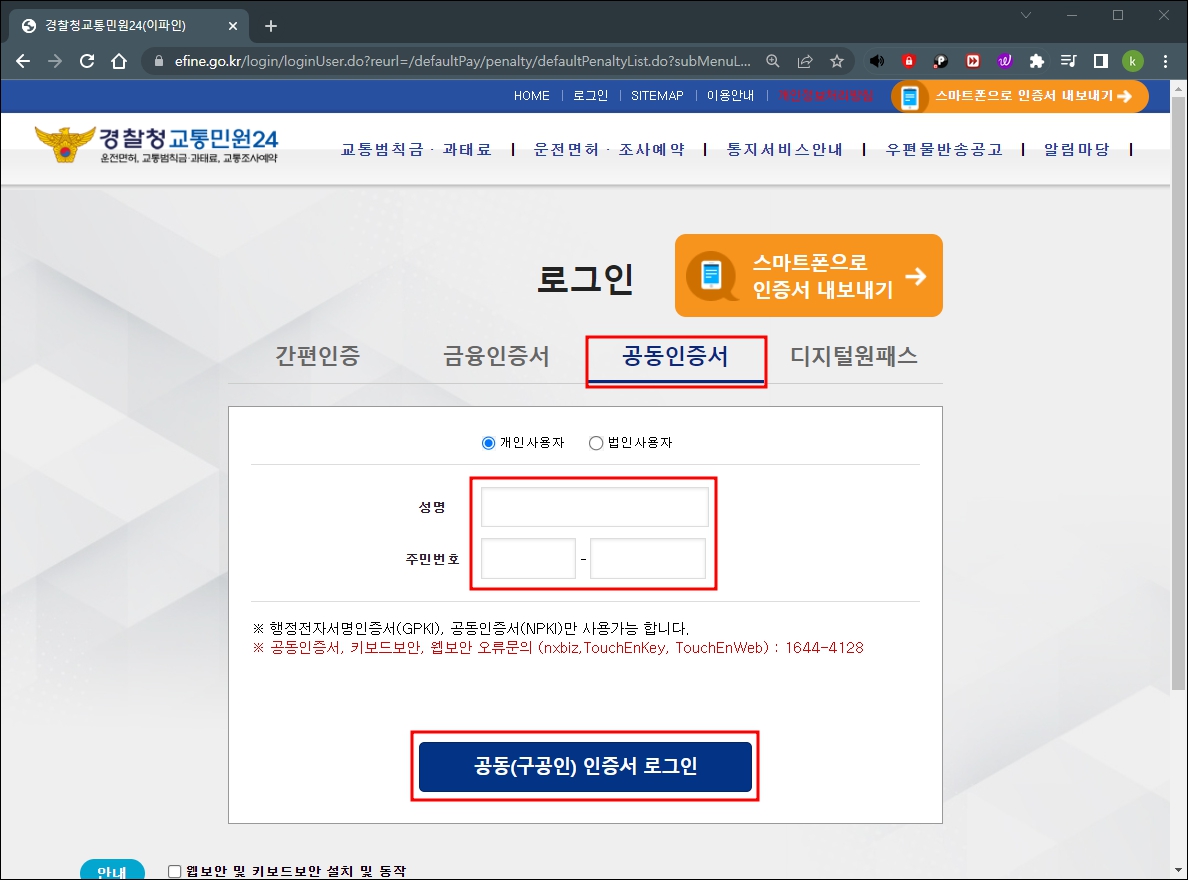The width and height of the screenshot is (1188, 880).
Task: Open the SITEMAP link
Action: click(x=657, y=96)
